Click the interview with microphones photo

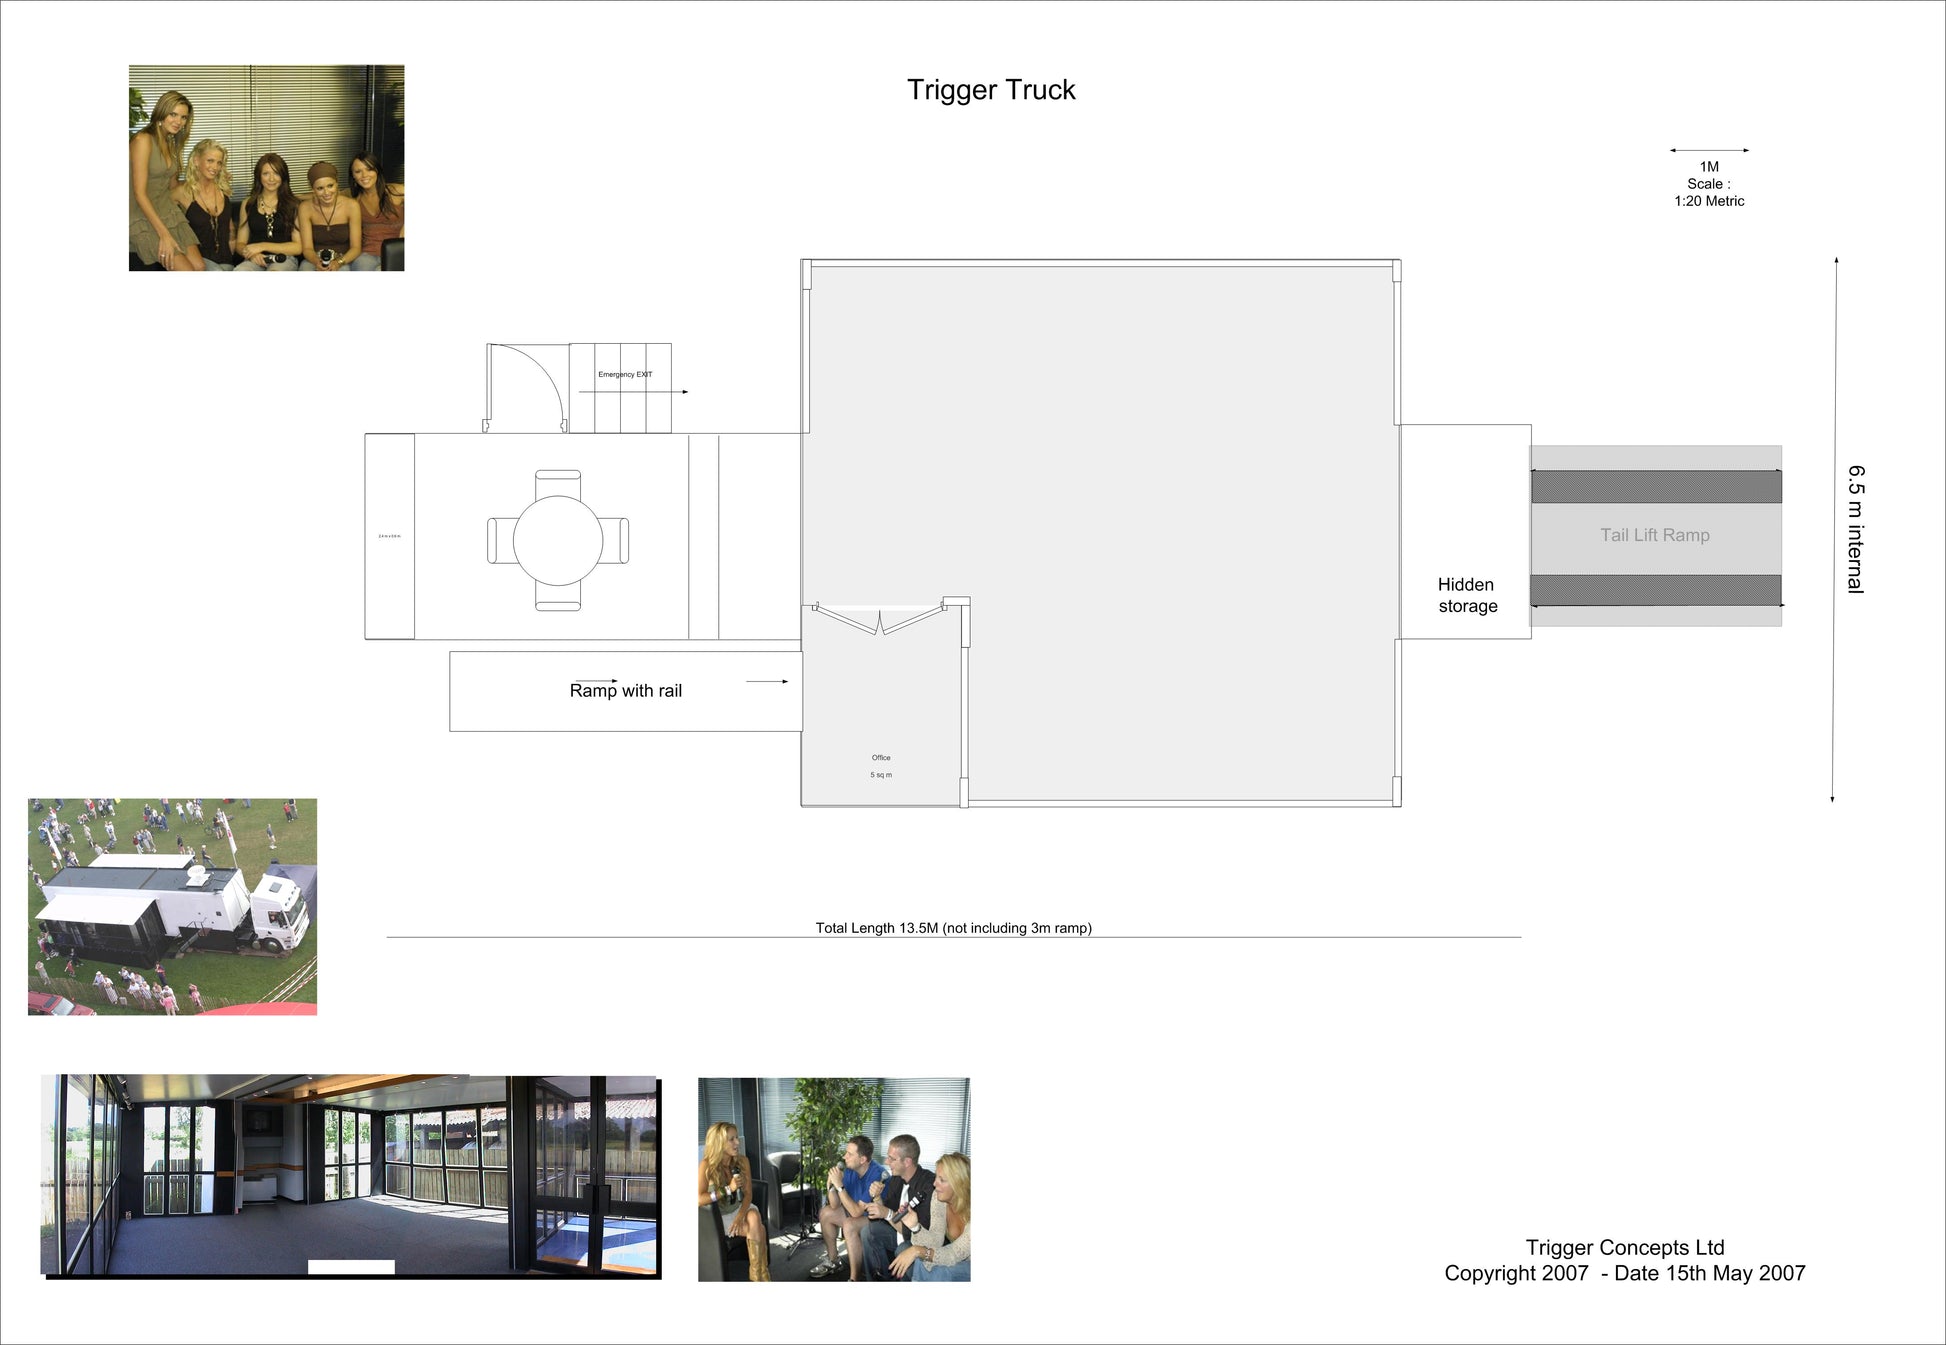click(x=833, y=1179)
